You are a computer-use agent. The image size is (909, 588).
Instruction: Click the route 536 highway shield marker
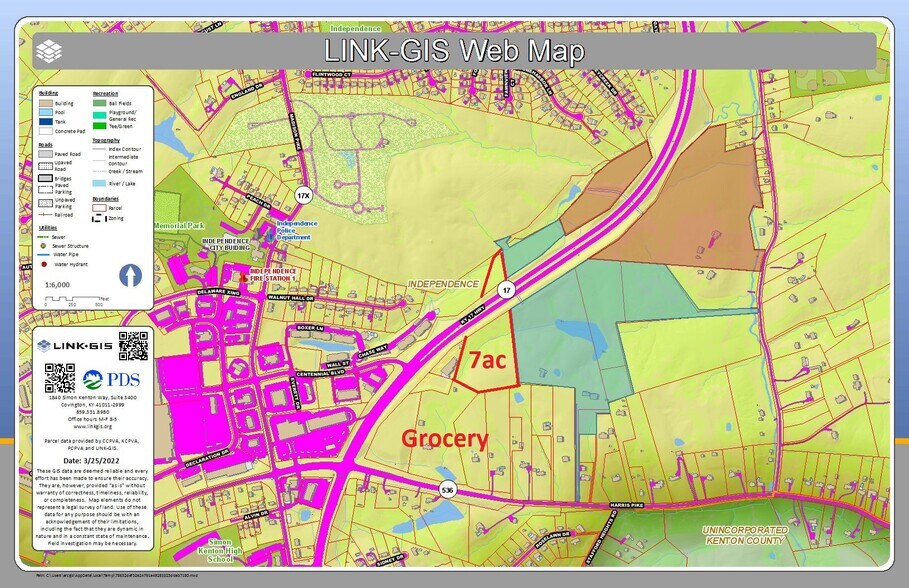coord(446,488)
